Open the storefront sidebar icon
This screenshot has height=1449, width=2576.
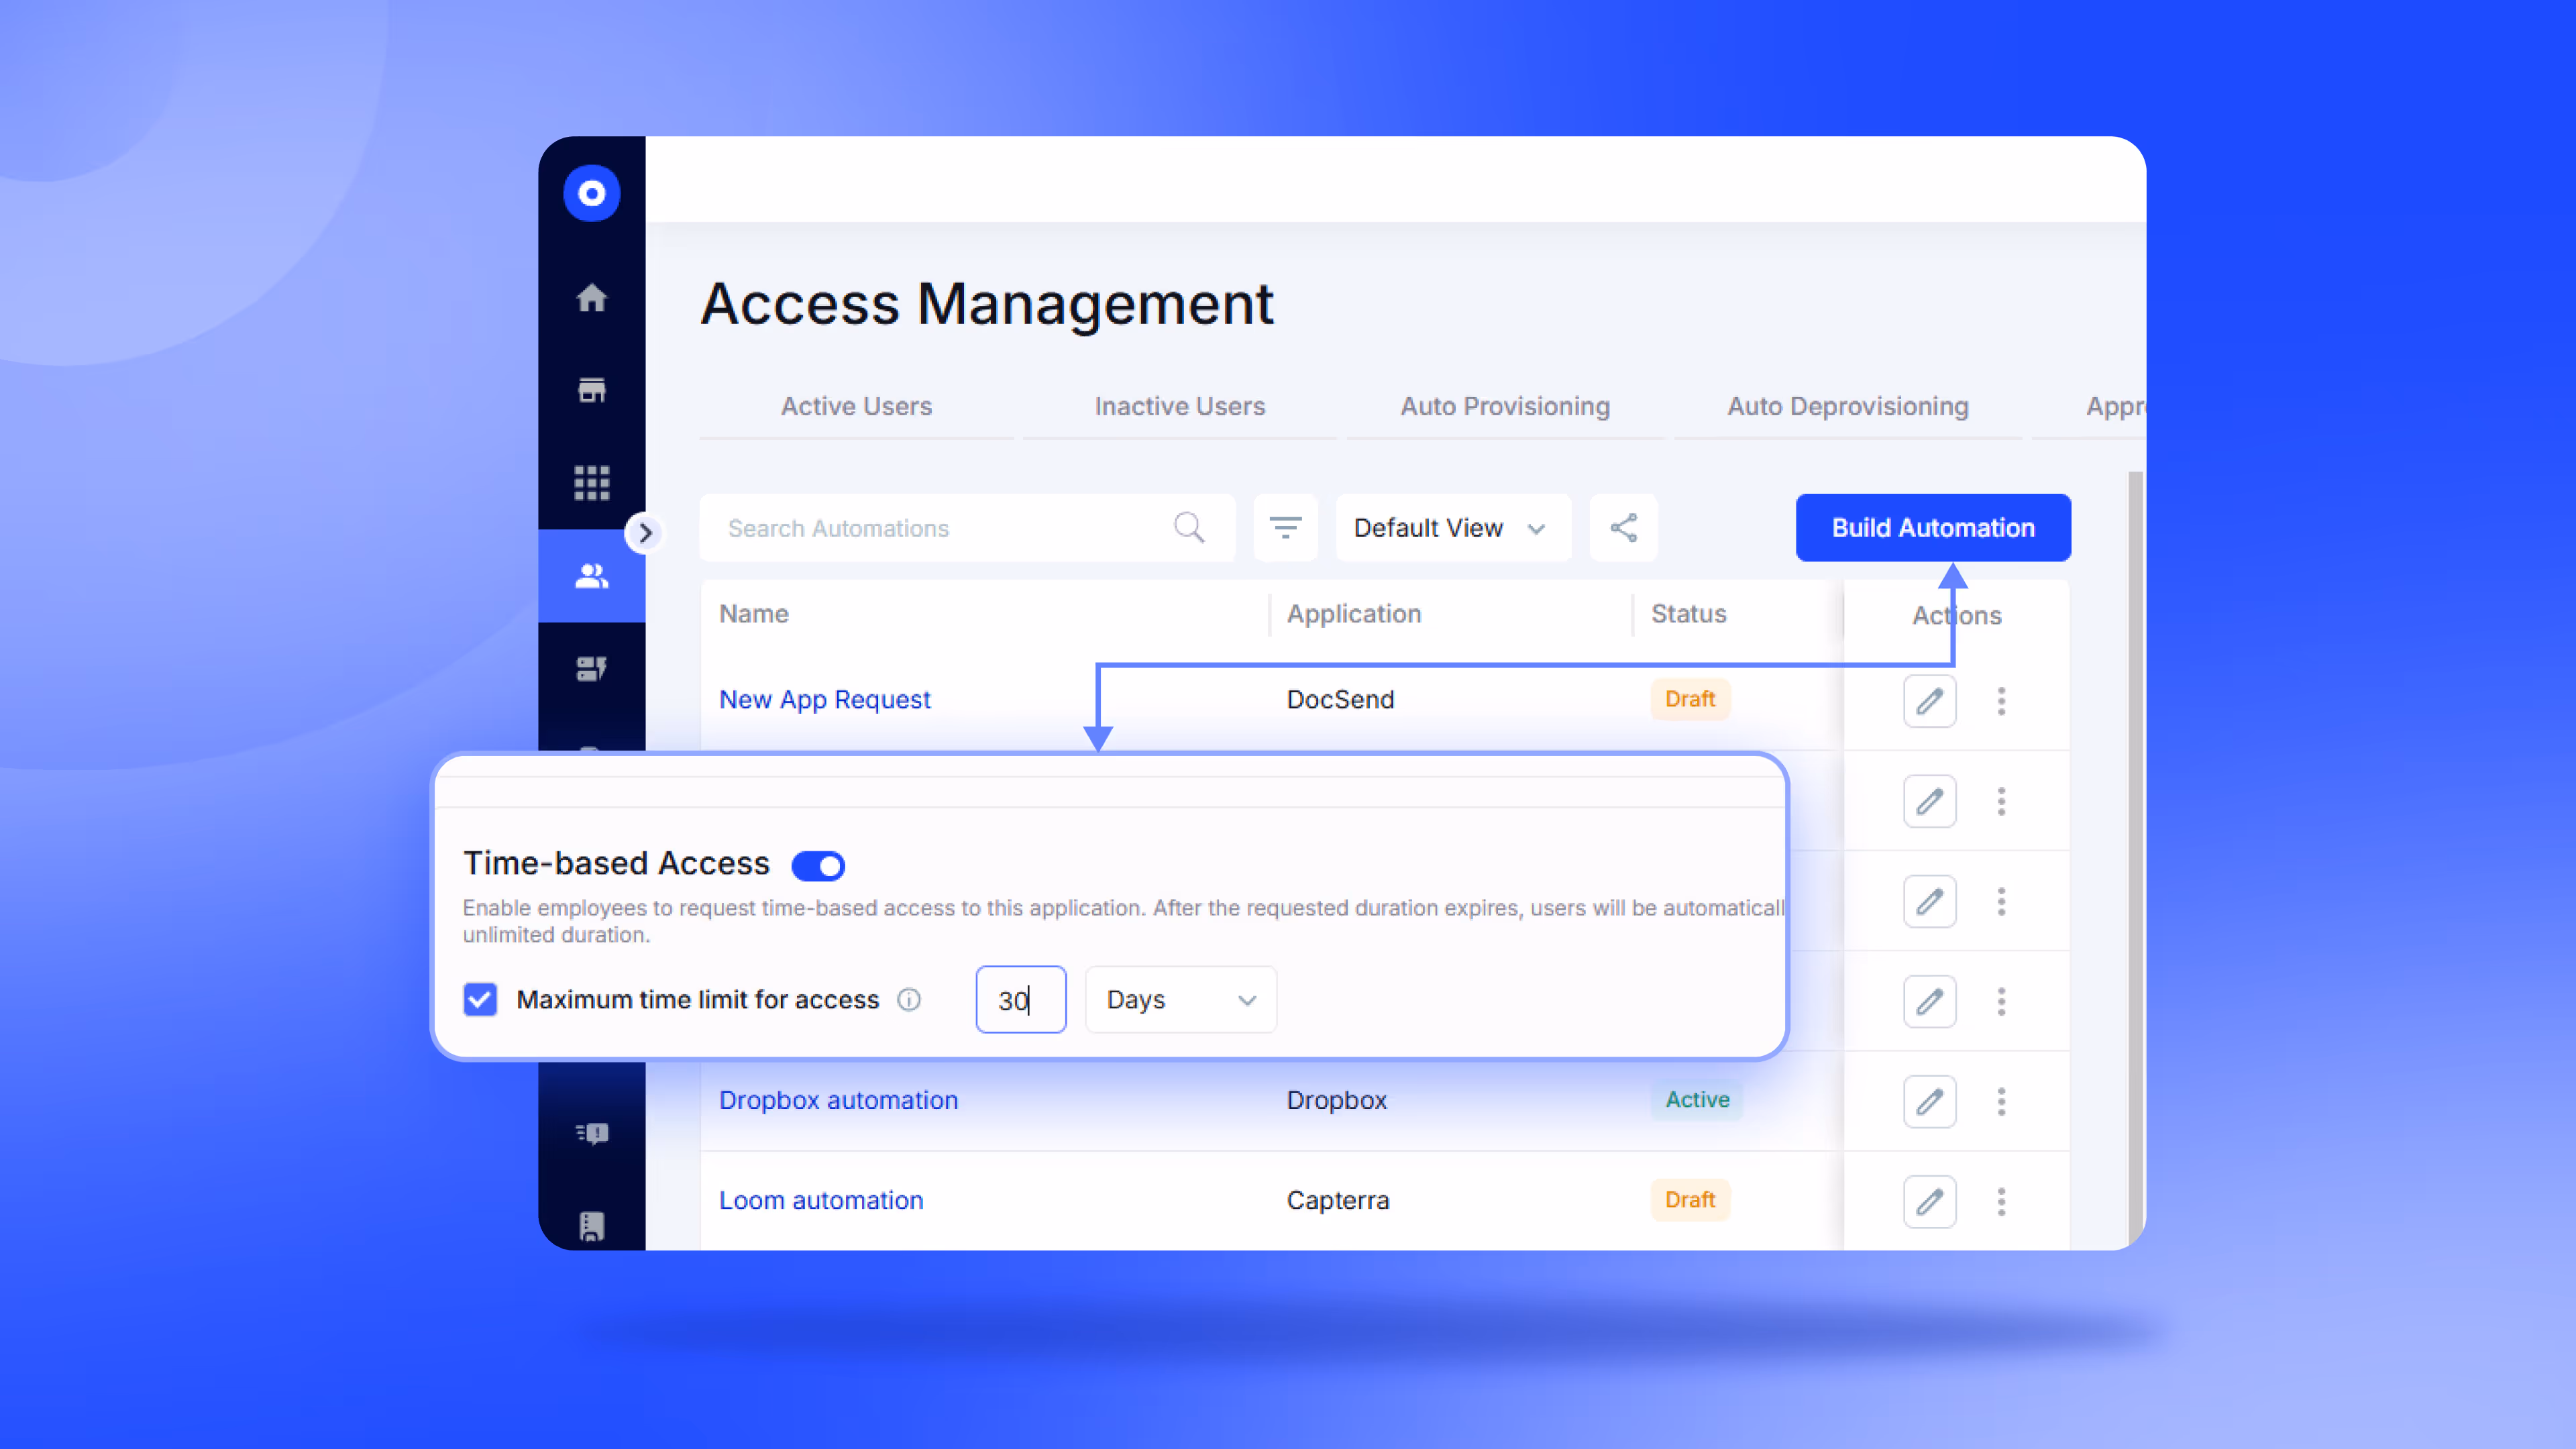click(591, 390)
